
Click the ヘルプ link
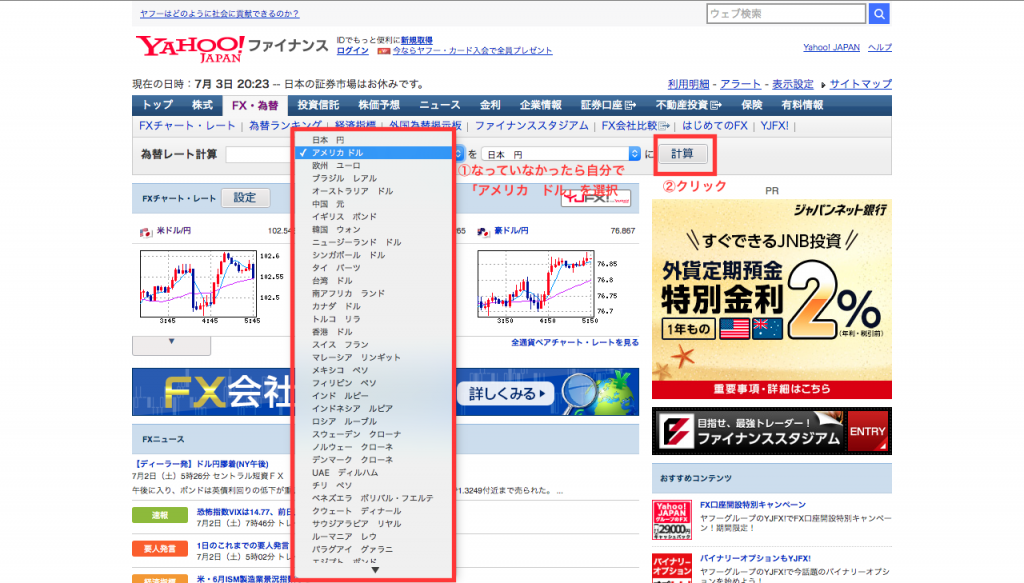[x=880, y=48]
